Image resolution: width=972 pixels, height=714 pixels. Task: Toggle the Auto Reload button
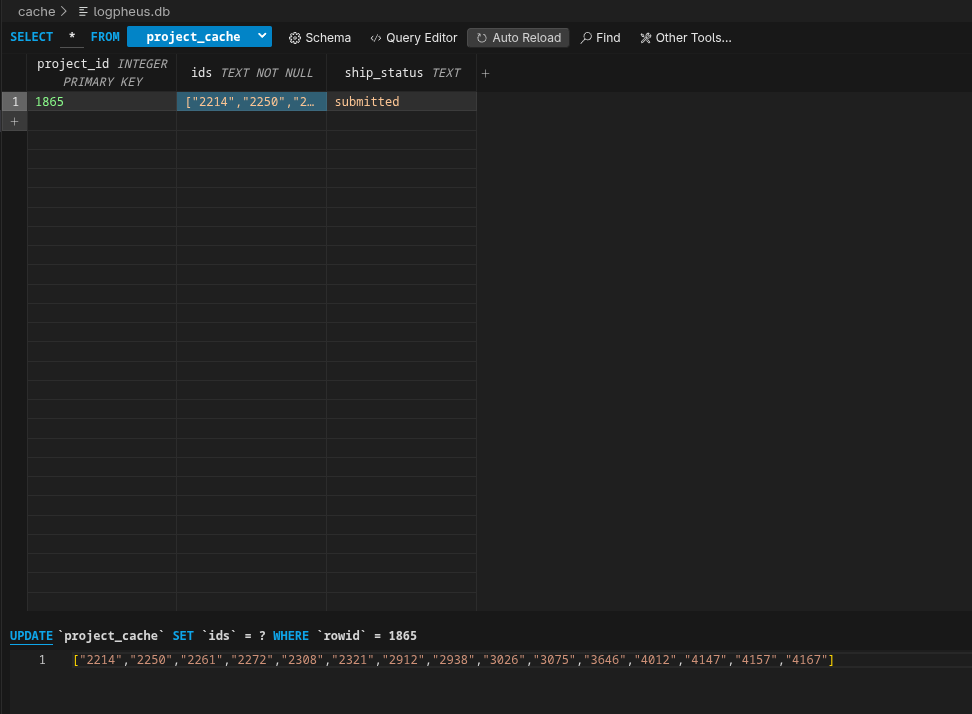pyautogui.click(x=518, y=38)
